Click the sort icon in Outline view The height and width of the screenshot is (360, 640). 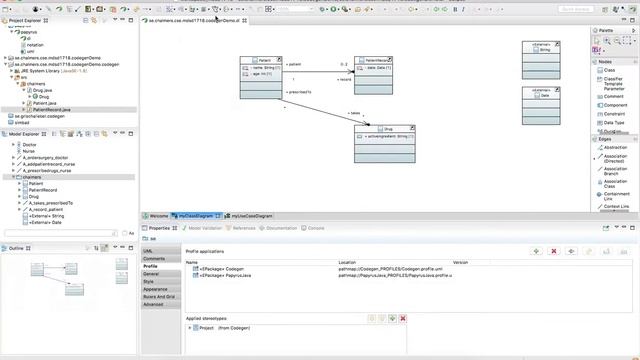(96, 248)
